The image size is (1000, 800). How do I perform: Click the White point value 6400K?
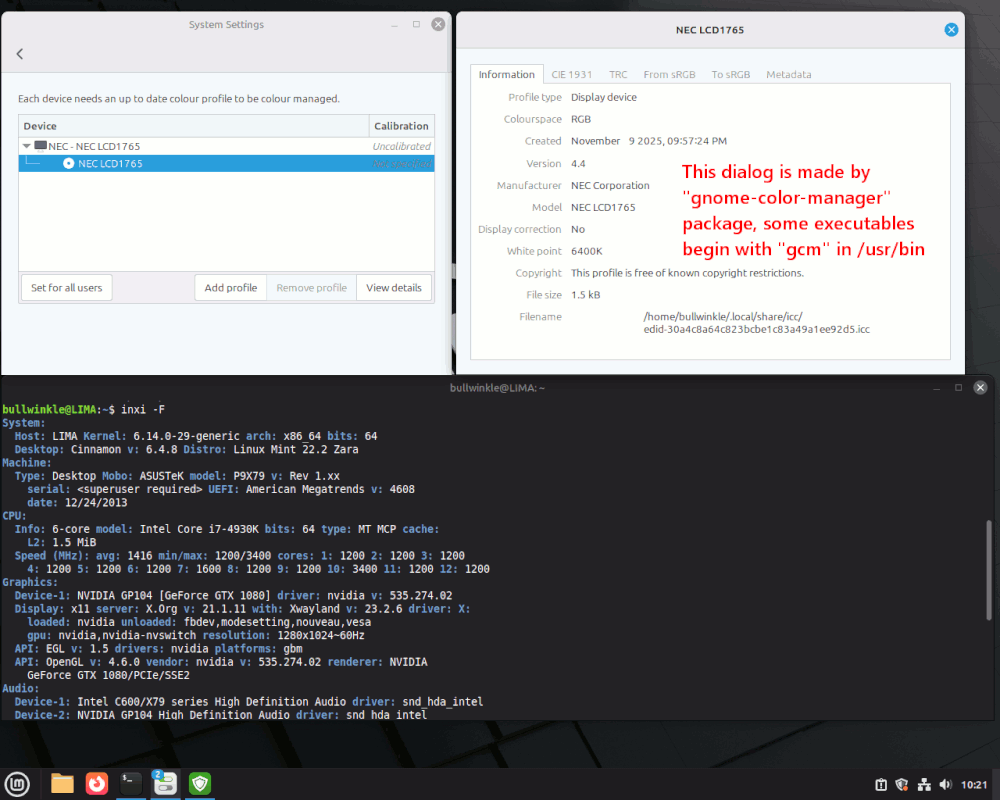click(x=587, y=251)
